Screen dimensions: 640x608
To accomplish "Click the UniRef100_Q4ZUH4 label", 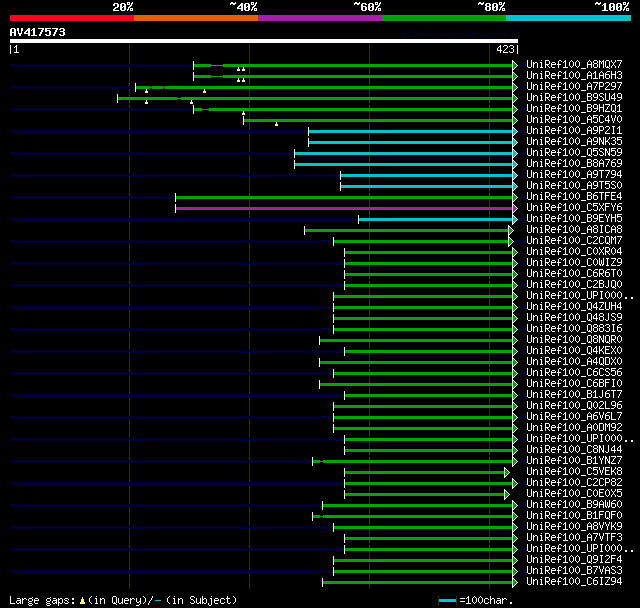I will [574, 307].
